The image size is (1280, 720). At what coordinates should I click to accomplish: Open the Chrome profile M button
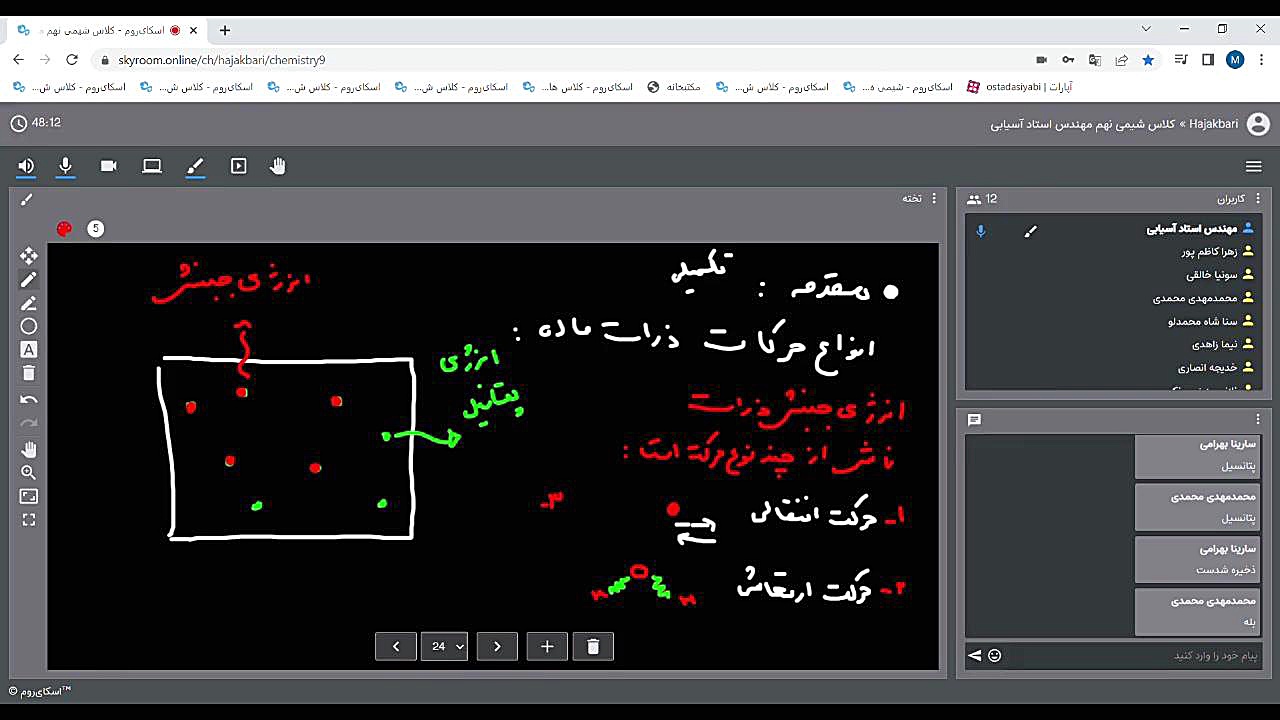coord(1235,60)
